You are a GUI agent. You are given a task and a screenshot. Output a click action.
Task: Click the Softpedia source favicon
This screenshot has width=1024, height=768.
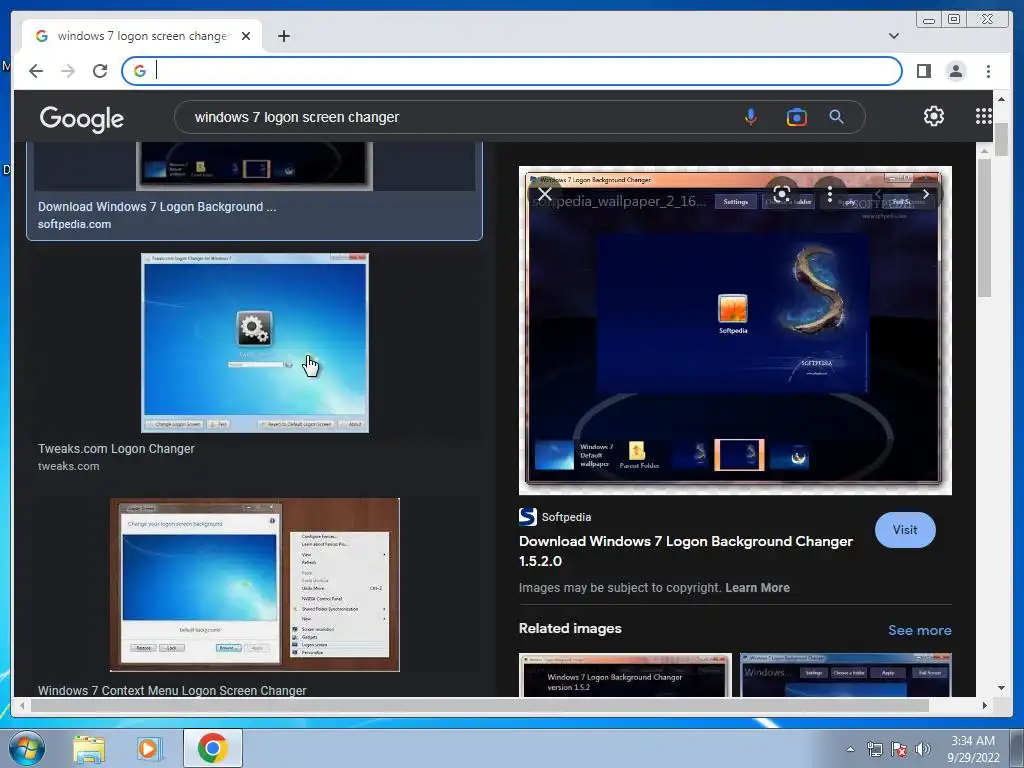(528, 517)
